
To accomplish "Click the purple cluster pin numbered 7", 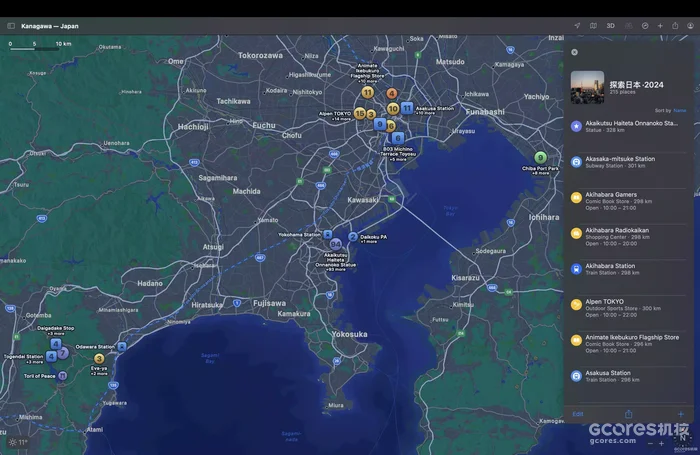I will click(63, 353).
